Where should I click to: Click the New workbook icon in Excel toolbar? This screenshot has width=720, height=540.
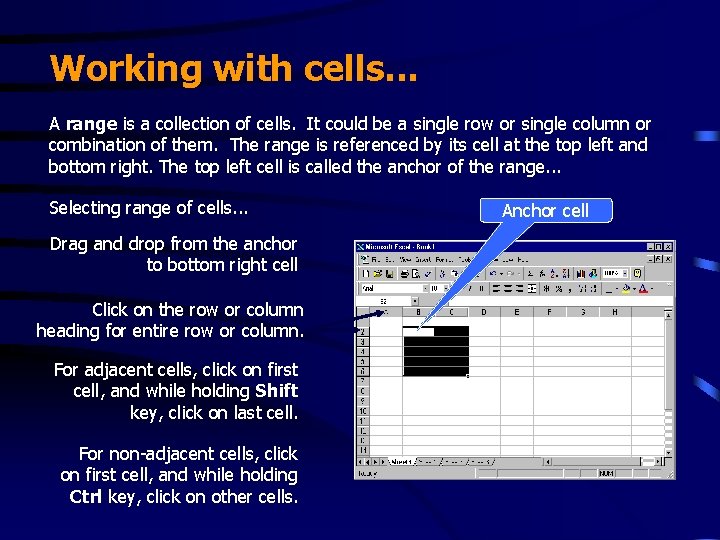click(366, 274)
